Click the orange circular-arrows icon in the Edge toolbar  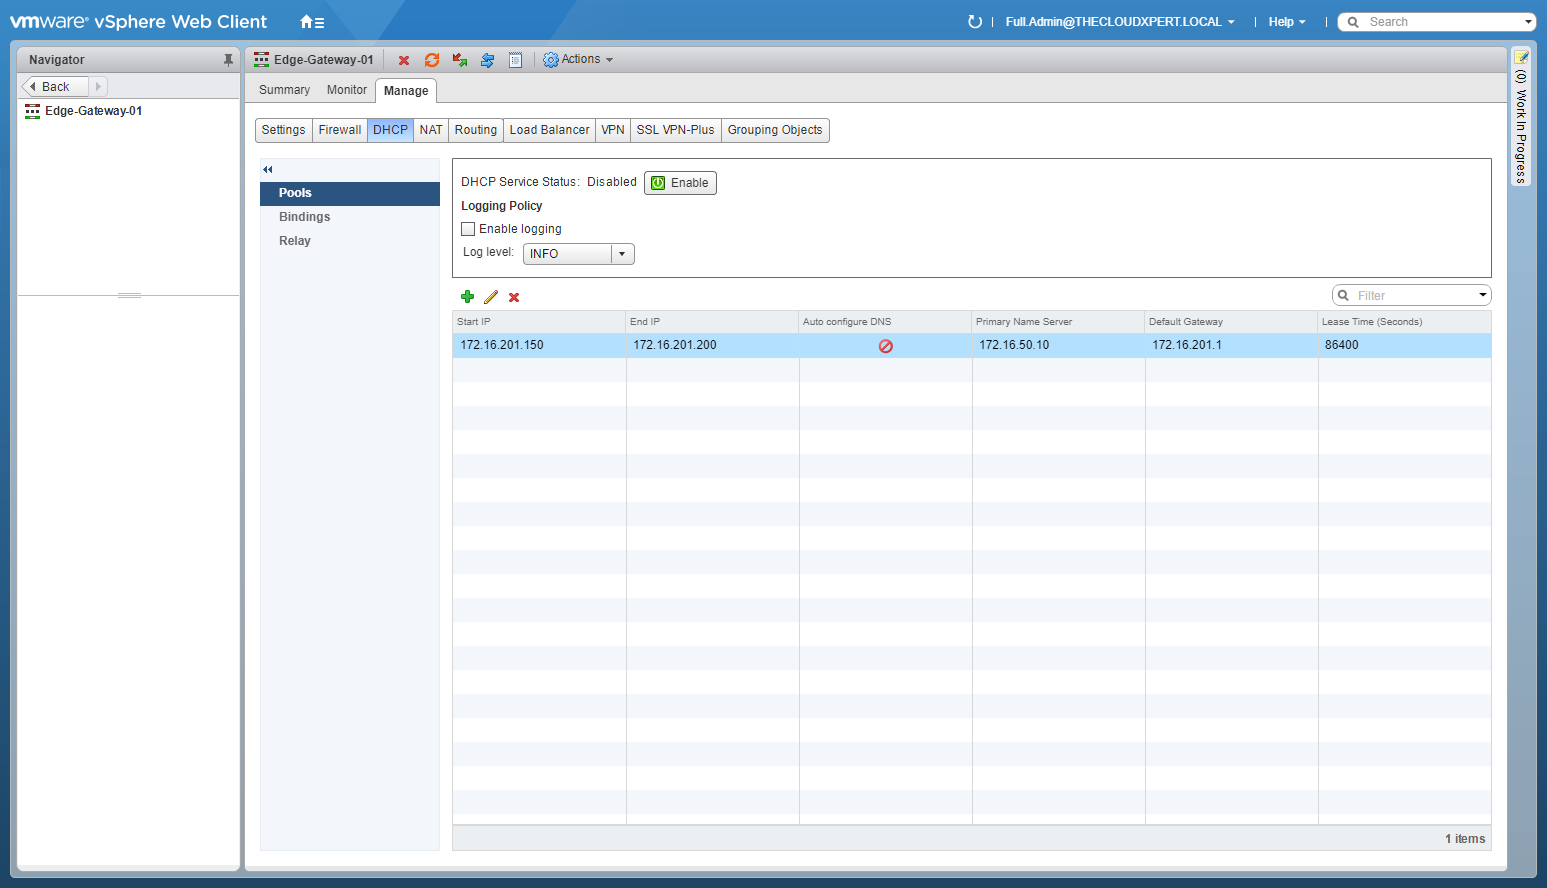click(x=432, y=60)
